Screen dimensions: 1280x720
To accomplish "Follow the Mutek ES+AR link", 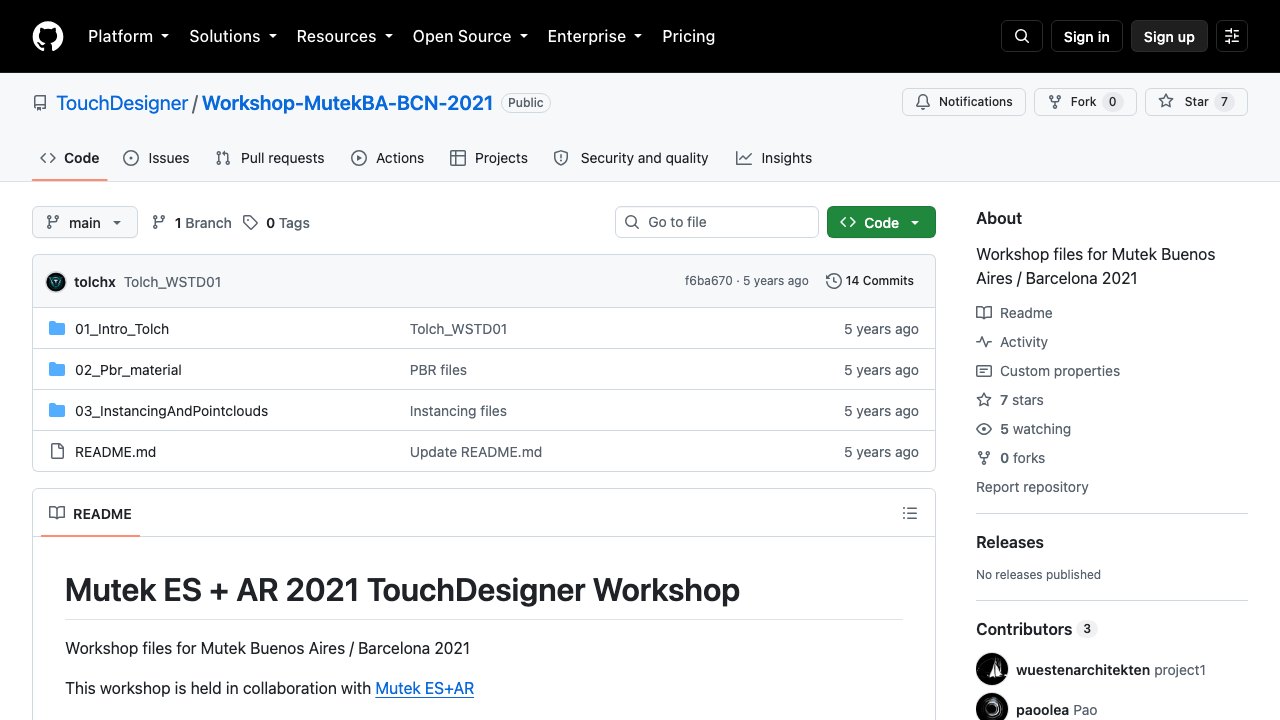I will tap(424, 688).
